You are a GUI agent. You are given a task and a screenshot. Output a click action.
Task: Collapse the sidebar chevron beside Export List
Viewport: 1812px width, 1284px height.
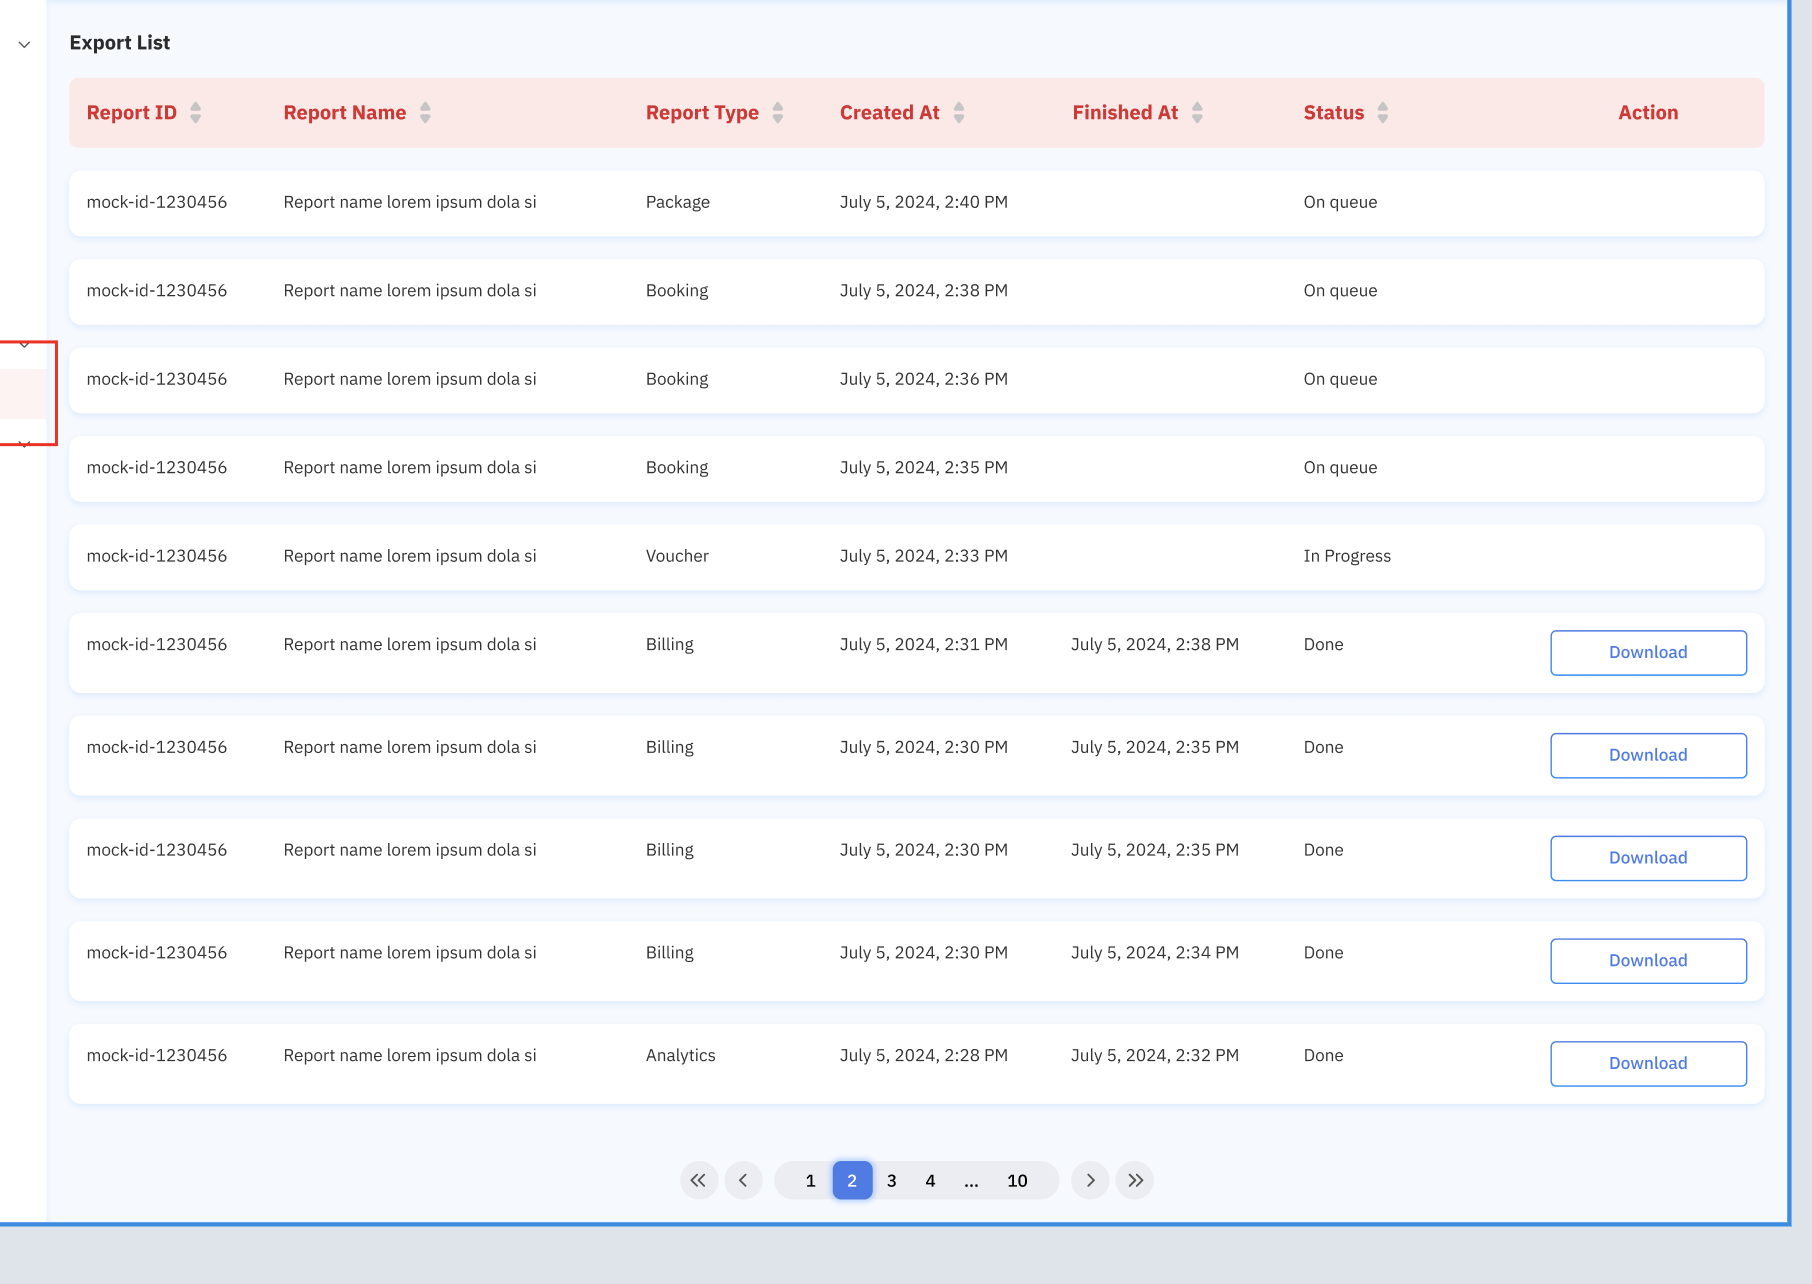[x=25, y=45]
